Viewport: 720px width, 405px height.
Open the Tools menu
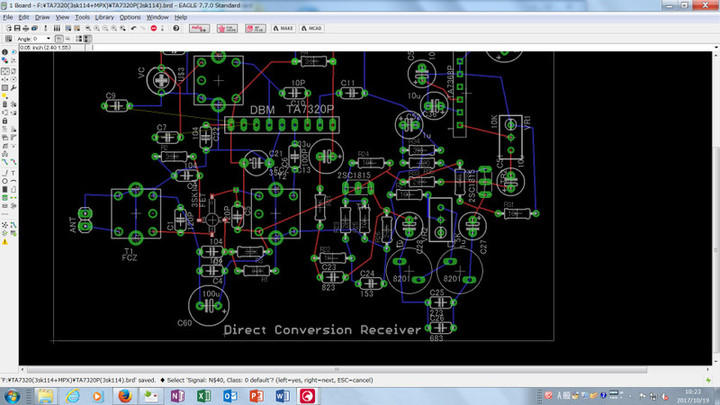[x=81, y=17]
